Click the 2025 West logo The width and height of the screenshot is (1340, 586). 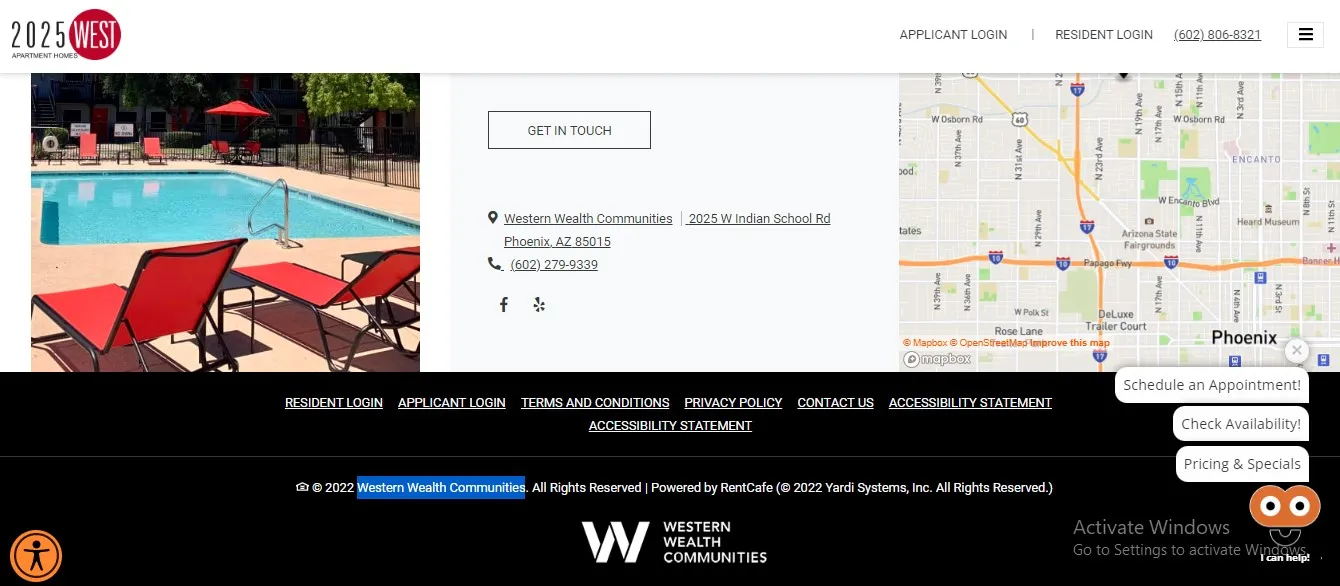(x=66, y=34)
